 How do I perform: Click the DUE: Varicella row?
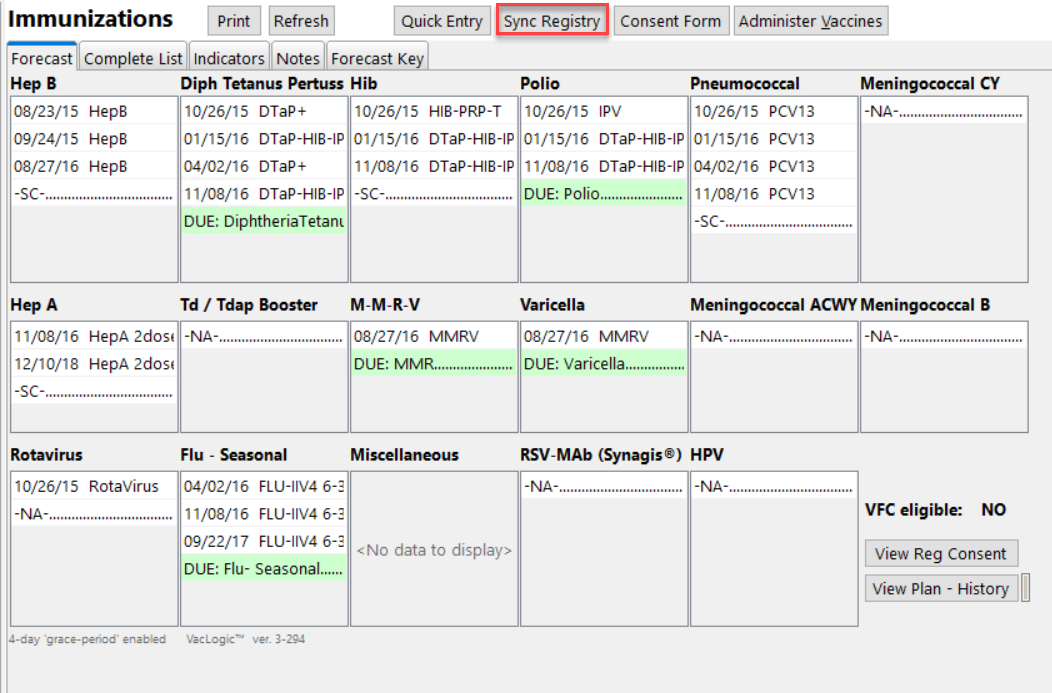point(603,364)
